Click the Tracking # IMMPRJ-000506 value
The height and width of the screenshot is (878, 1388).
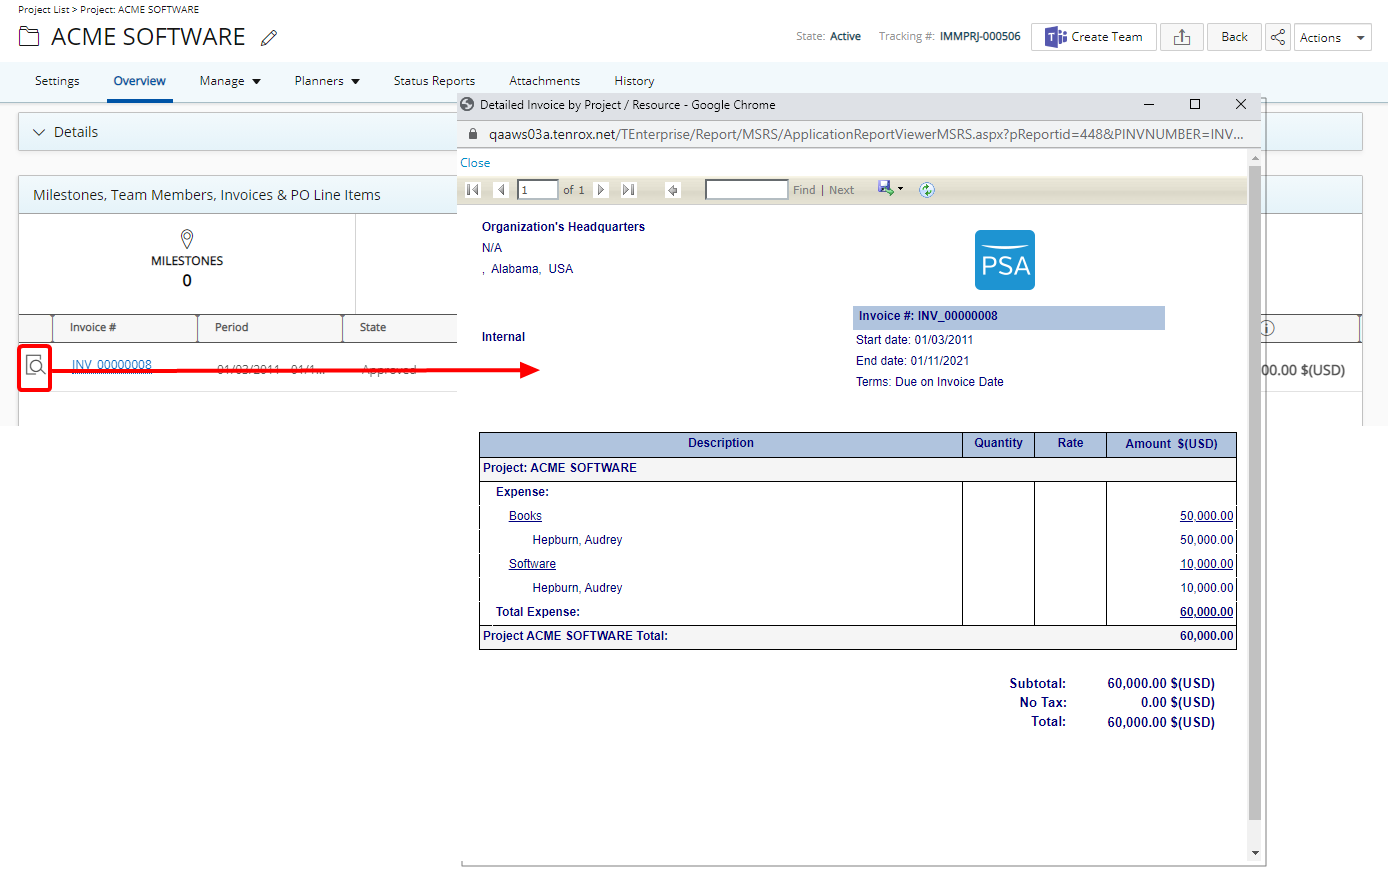point(980,36)
